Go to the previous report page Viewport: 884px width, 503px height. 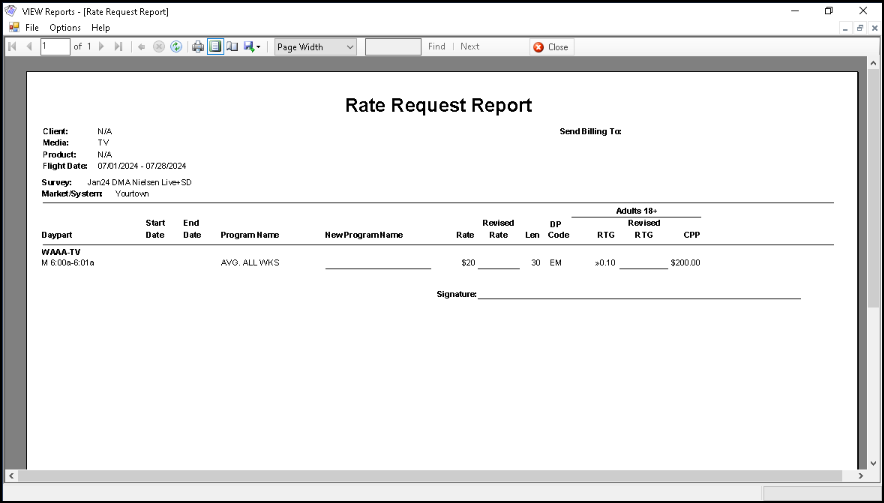coord(29,47)
